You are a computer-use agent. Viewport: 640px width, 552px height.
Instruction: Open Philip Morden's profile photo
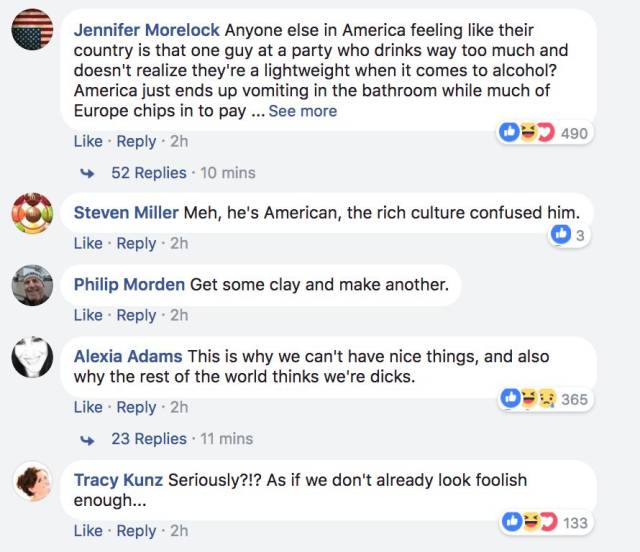pyautogui.click(x=32, y=285)
